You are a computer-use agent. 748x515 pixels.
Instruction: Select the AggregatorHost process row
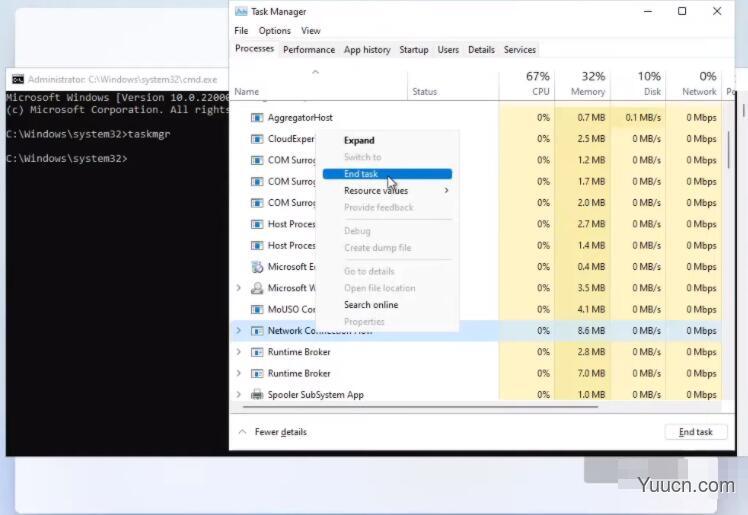[475, 117]
